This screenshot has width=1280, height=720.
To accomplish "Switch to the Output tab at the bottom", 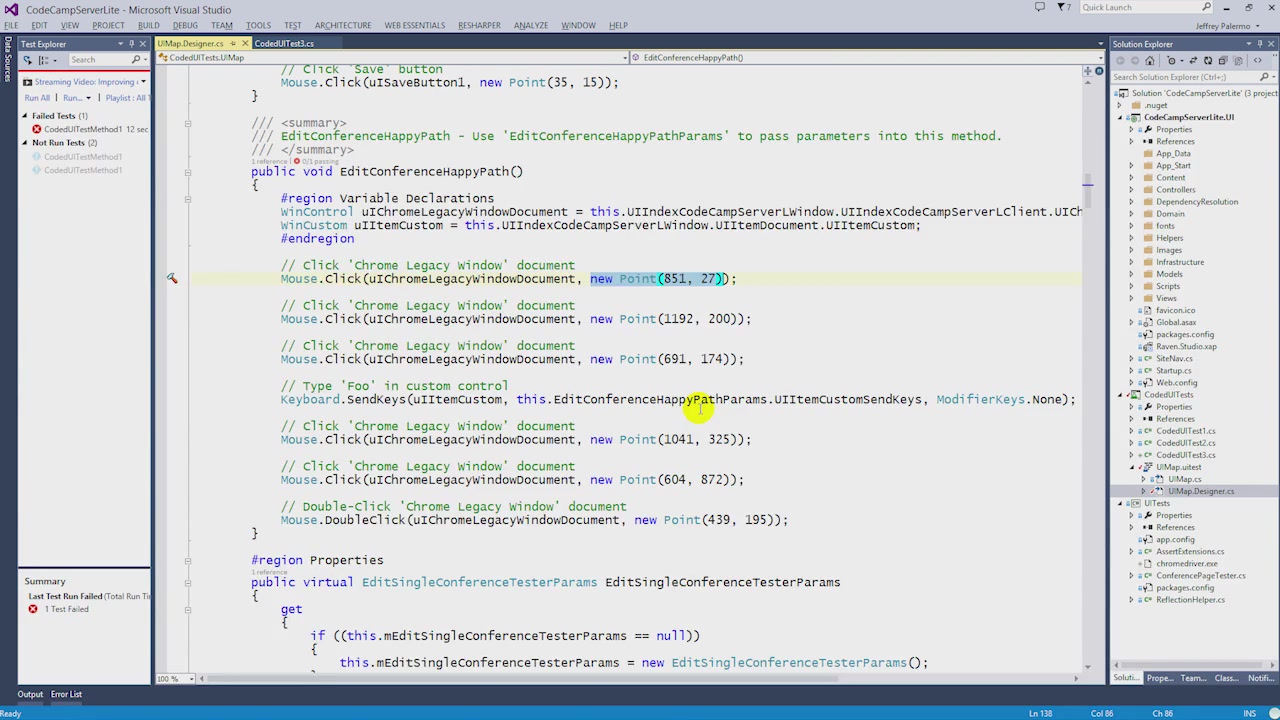I will 30,694.
